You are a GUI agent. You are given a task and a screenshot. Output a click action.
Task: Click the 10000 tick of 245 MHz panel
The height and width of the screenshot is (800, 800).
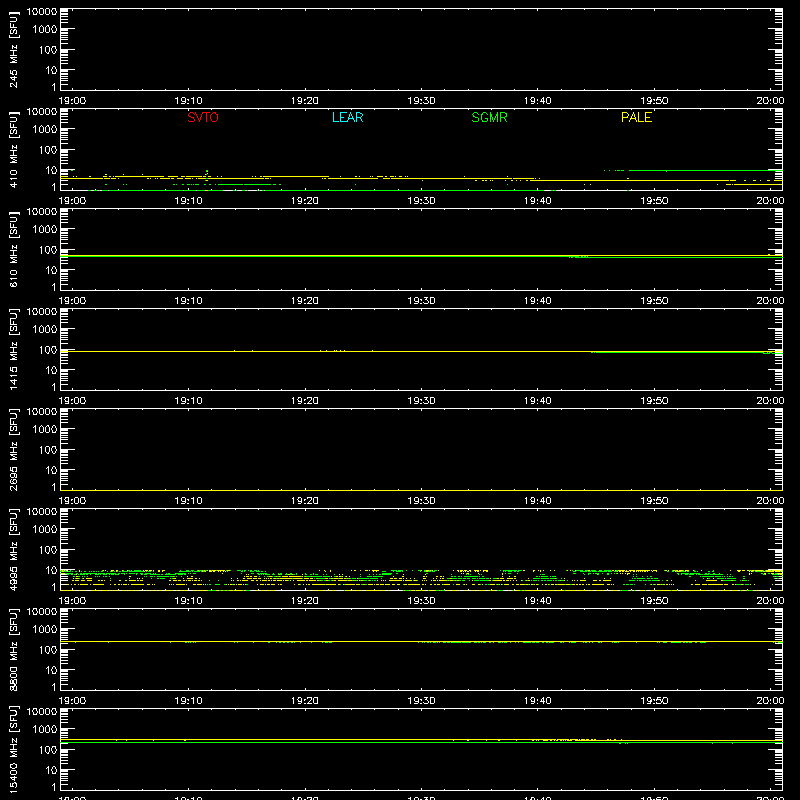click(42, 12)
